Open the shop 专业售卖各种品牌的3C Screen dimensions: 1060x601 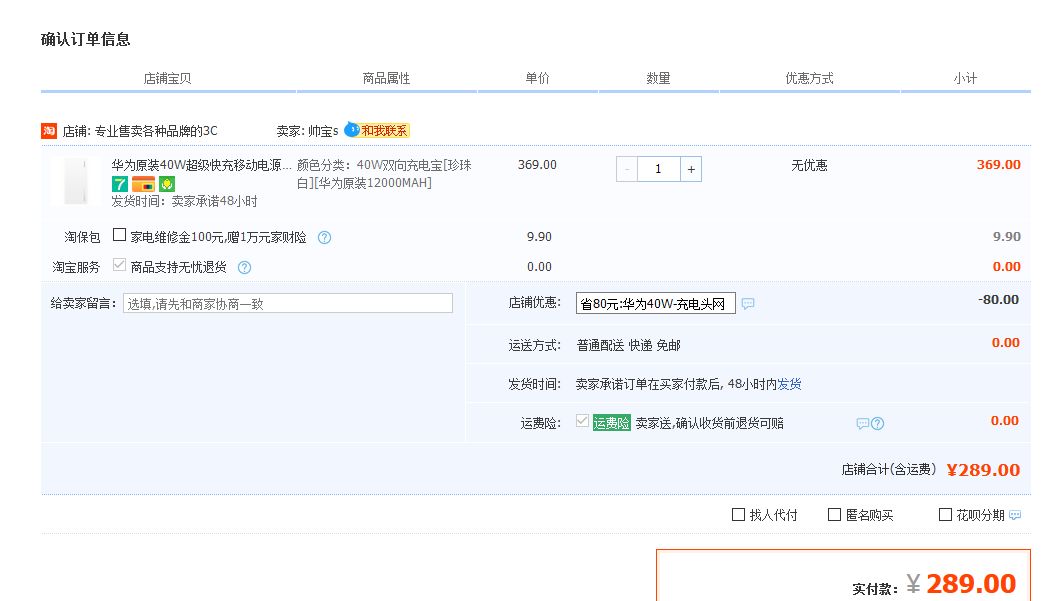tap(155, 131)
